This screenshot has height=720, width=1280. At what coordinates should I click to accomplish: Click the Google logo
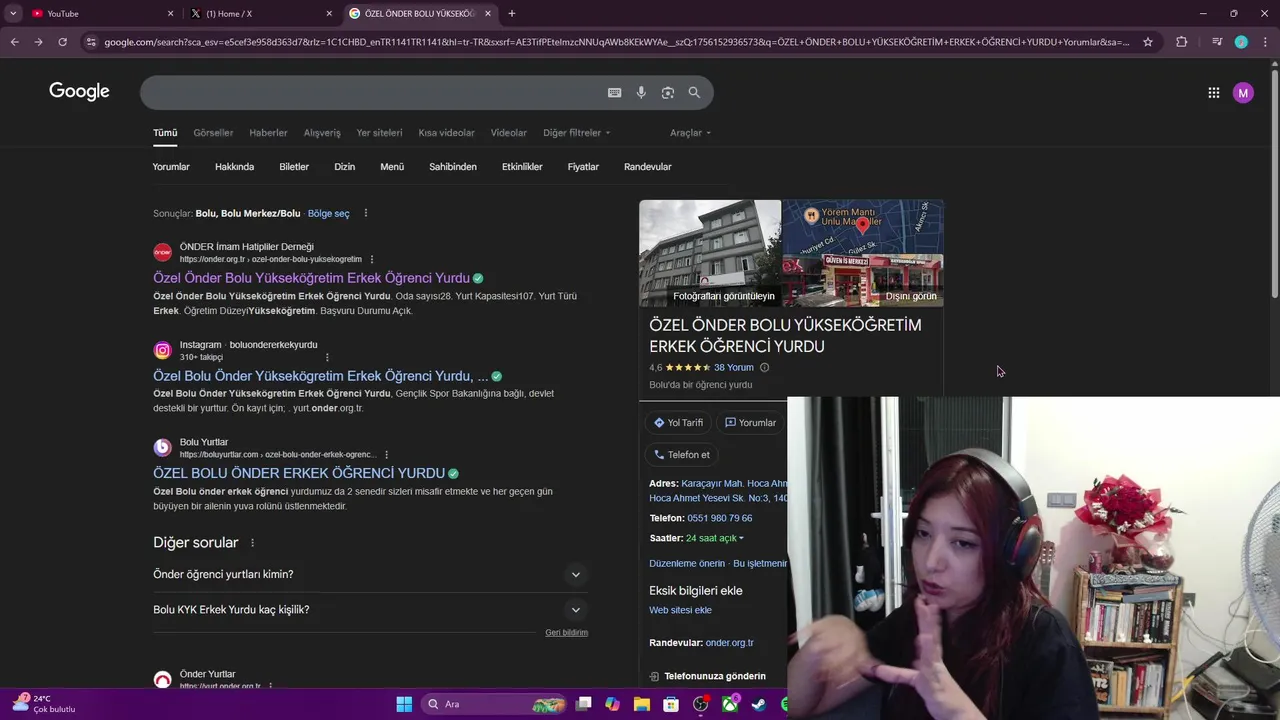(x=79, y=92)
